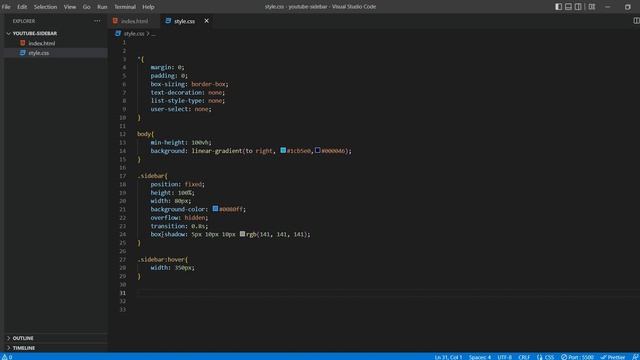This screenshot has height=360, width=640.
Task: Click the EXPLORER panel title
Action: [x=24, y=21]
